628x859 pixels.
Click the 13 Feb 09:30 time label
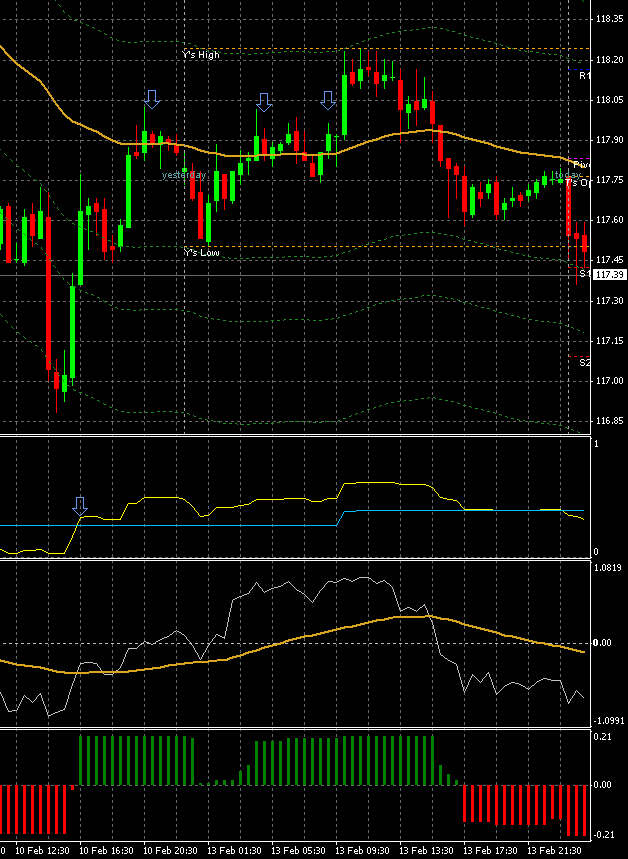point(363,850)
